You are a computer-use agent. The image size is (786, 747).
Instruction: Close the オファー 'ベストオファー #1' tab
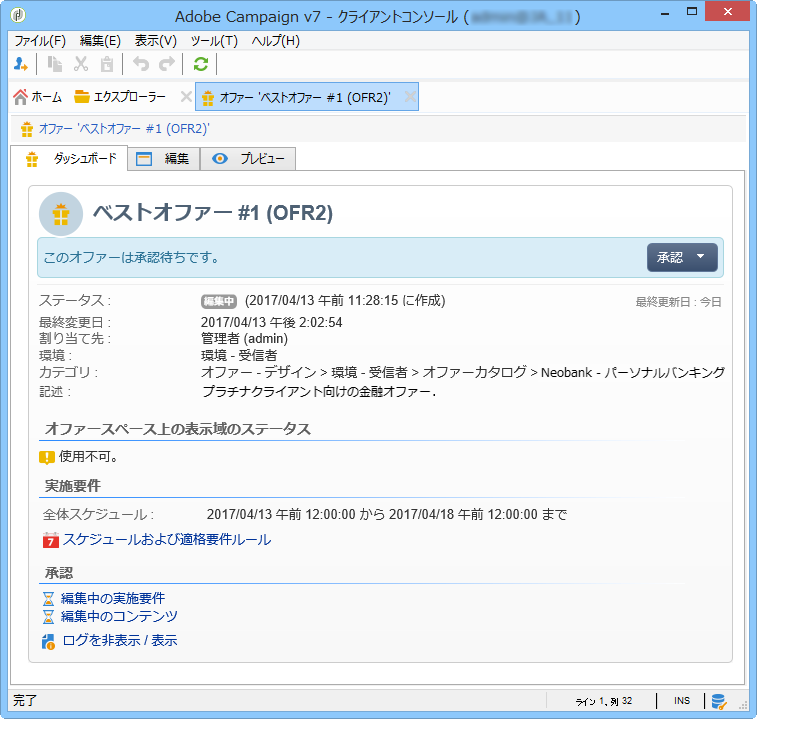(410, 97)
